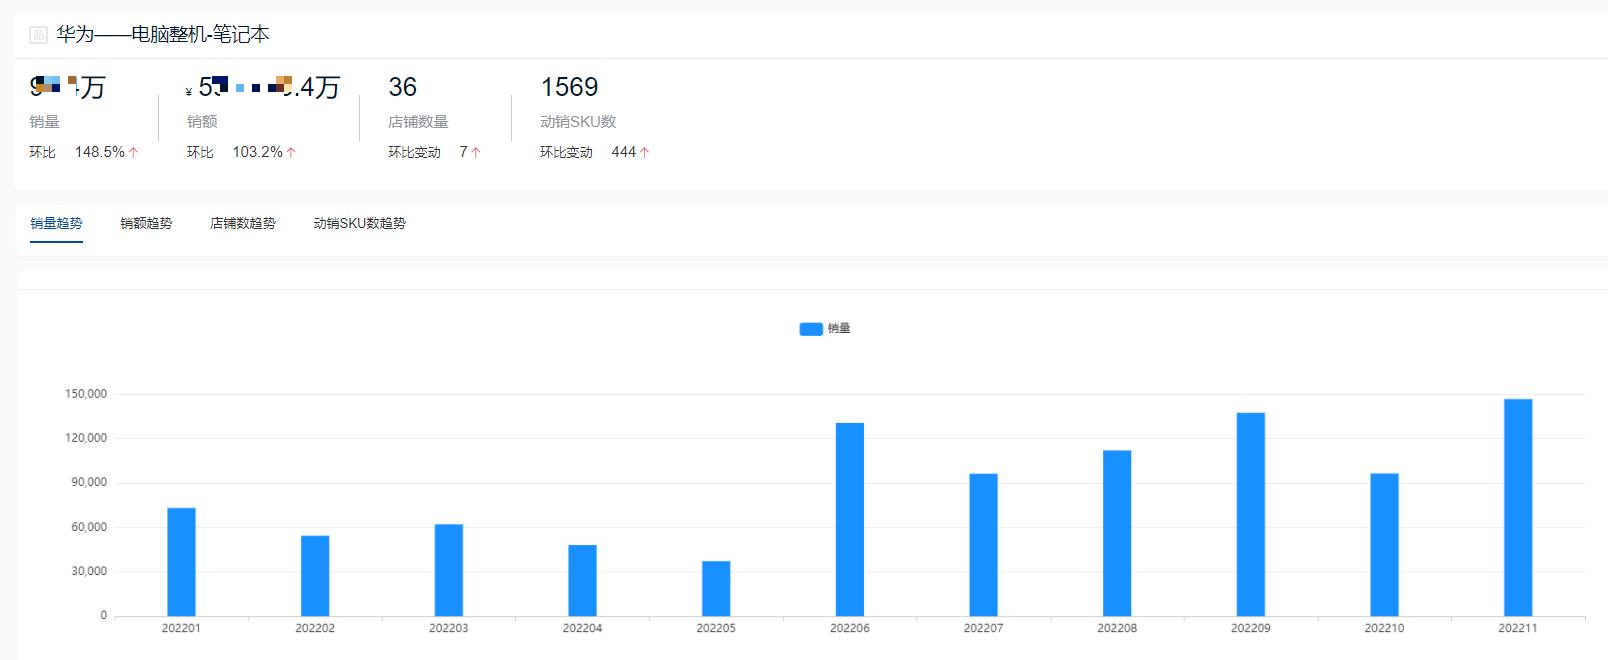1608x660 pixels.
Task: Click the 店铺数量 value 36
Action: pyautogui.click(x=403, y=87)
